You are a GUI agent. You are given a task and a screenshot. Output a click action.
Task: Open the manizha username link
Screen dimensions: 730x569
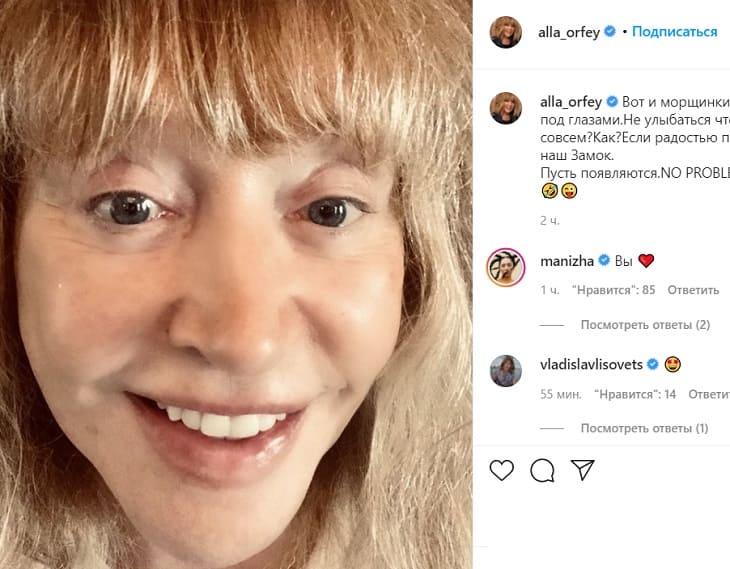point(568,261)
